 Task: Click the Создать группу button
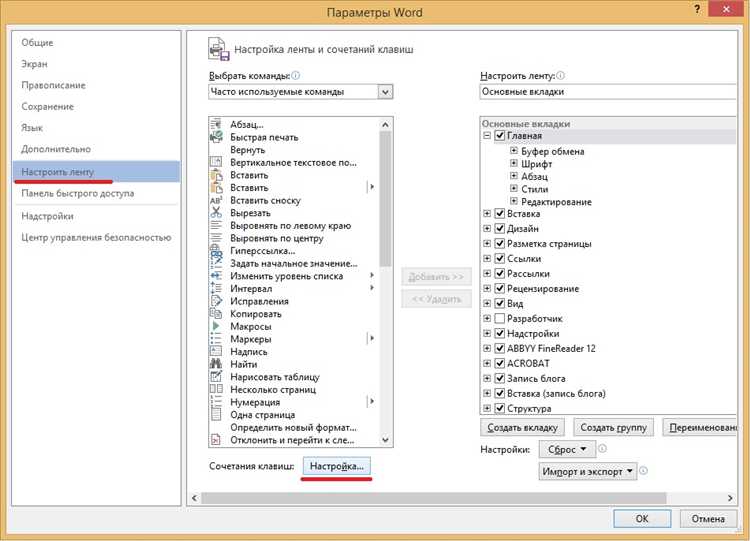click(x=614, y=427)
